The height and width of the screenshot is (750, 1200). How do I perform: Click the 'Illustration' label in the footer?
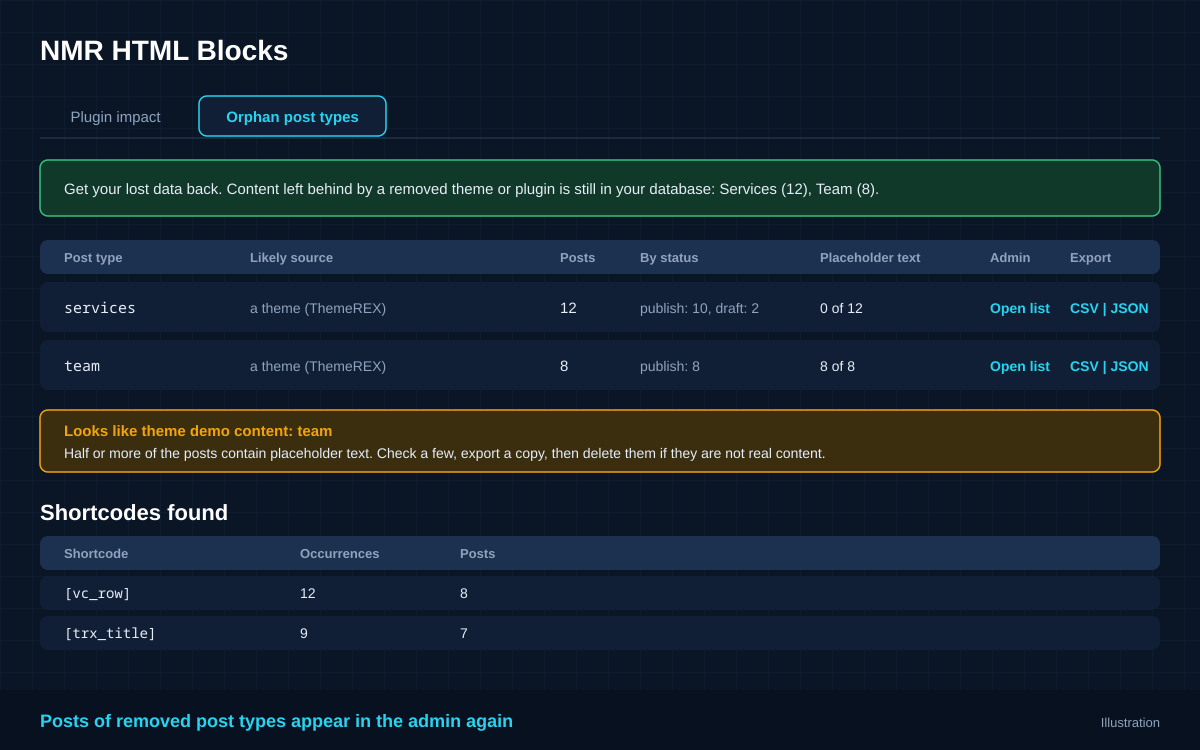point(1130,722)
